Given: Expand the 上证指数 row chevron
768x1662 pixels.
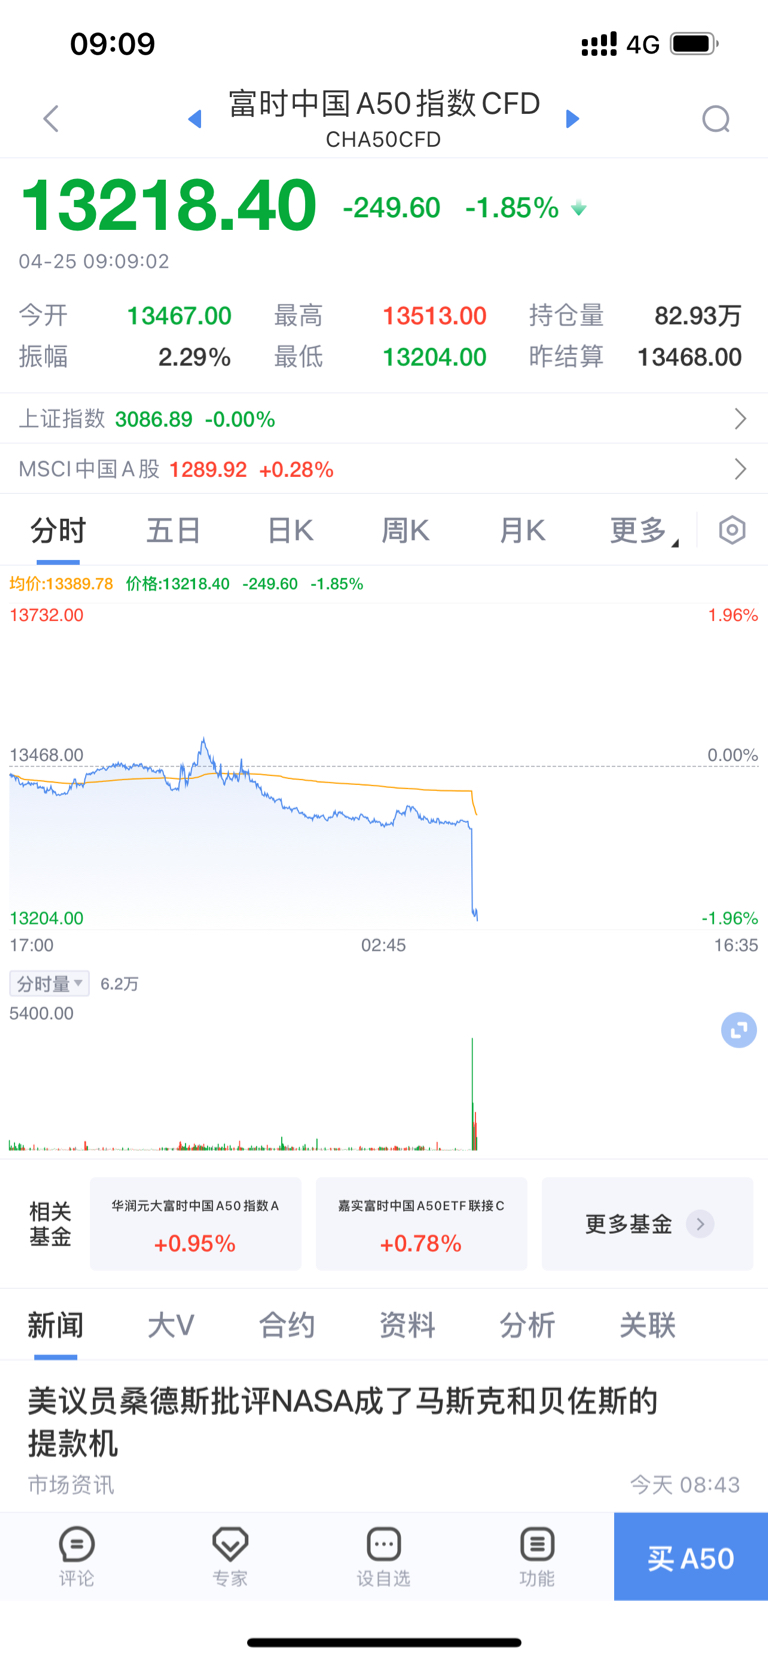Looking at the screenshot, I should tap(740, 419).
